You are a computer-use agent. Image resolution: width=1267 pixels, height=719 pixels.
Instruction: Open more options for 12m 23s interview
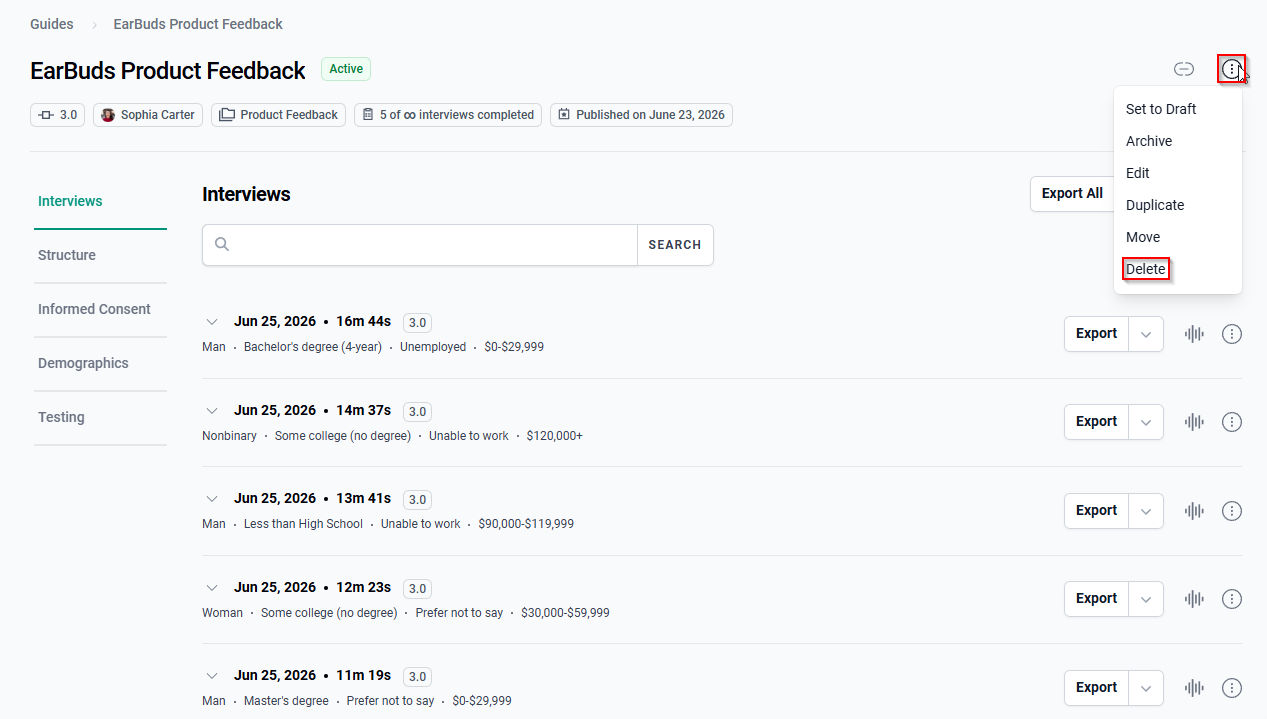[x=1232, y=599]
